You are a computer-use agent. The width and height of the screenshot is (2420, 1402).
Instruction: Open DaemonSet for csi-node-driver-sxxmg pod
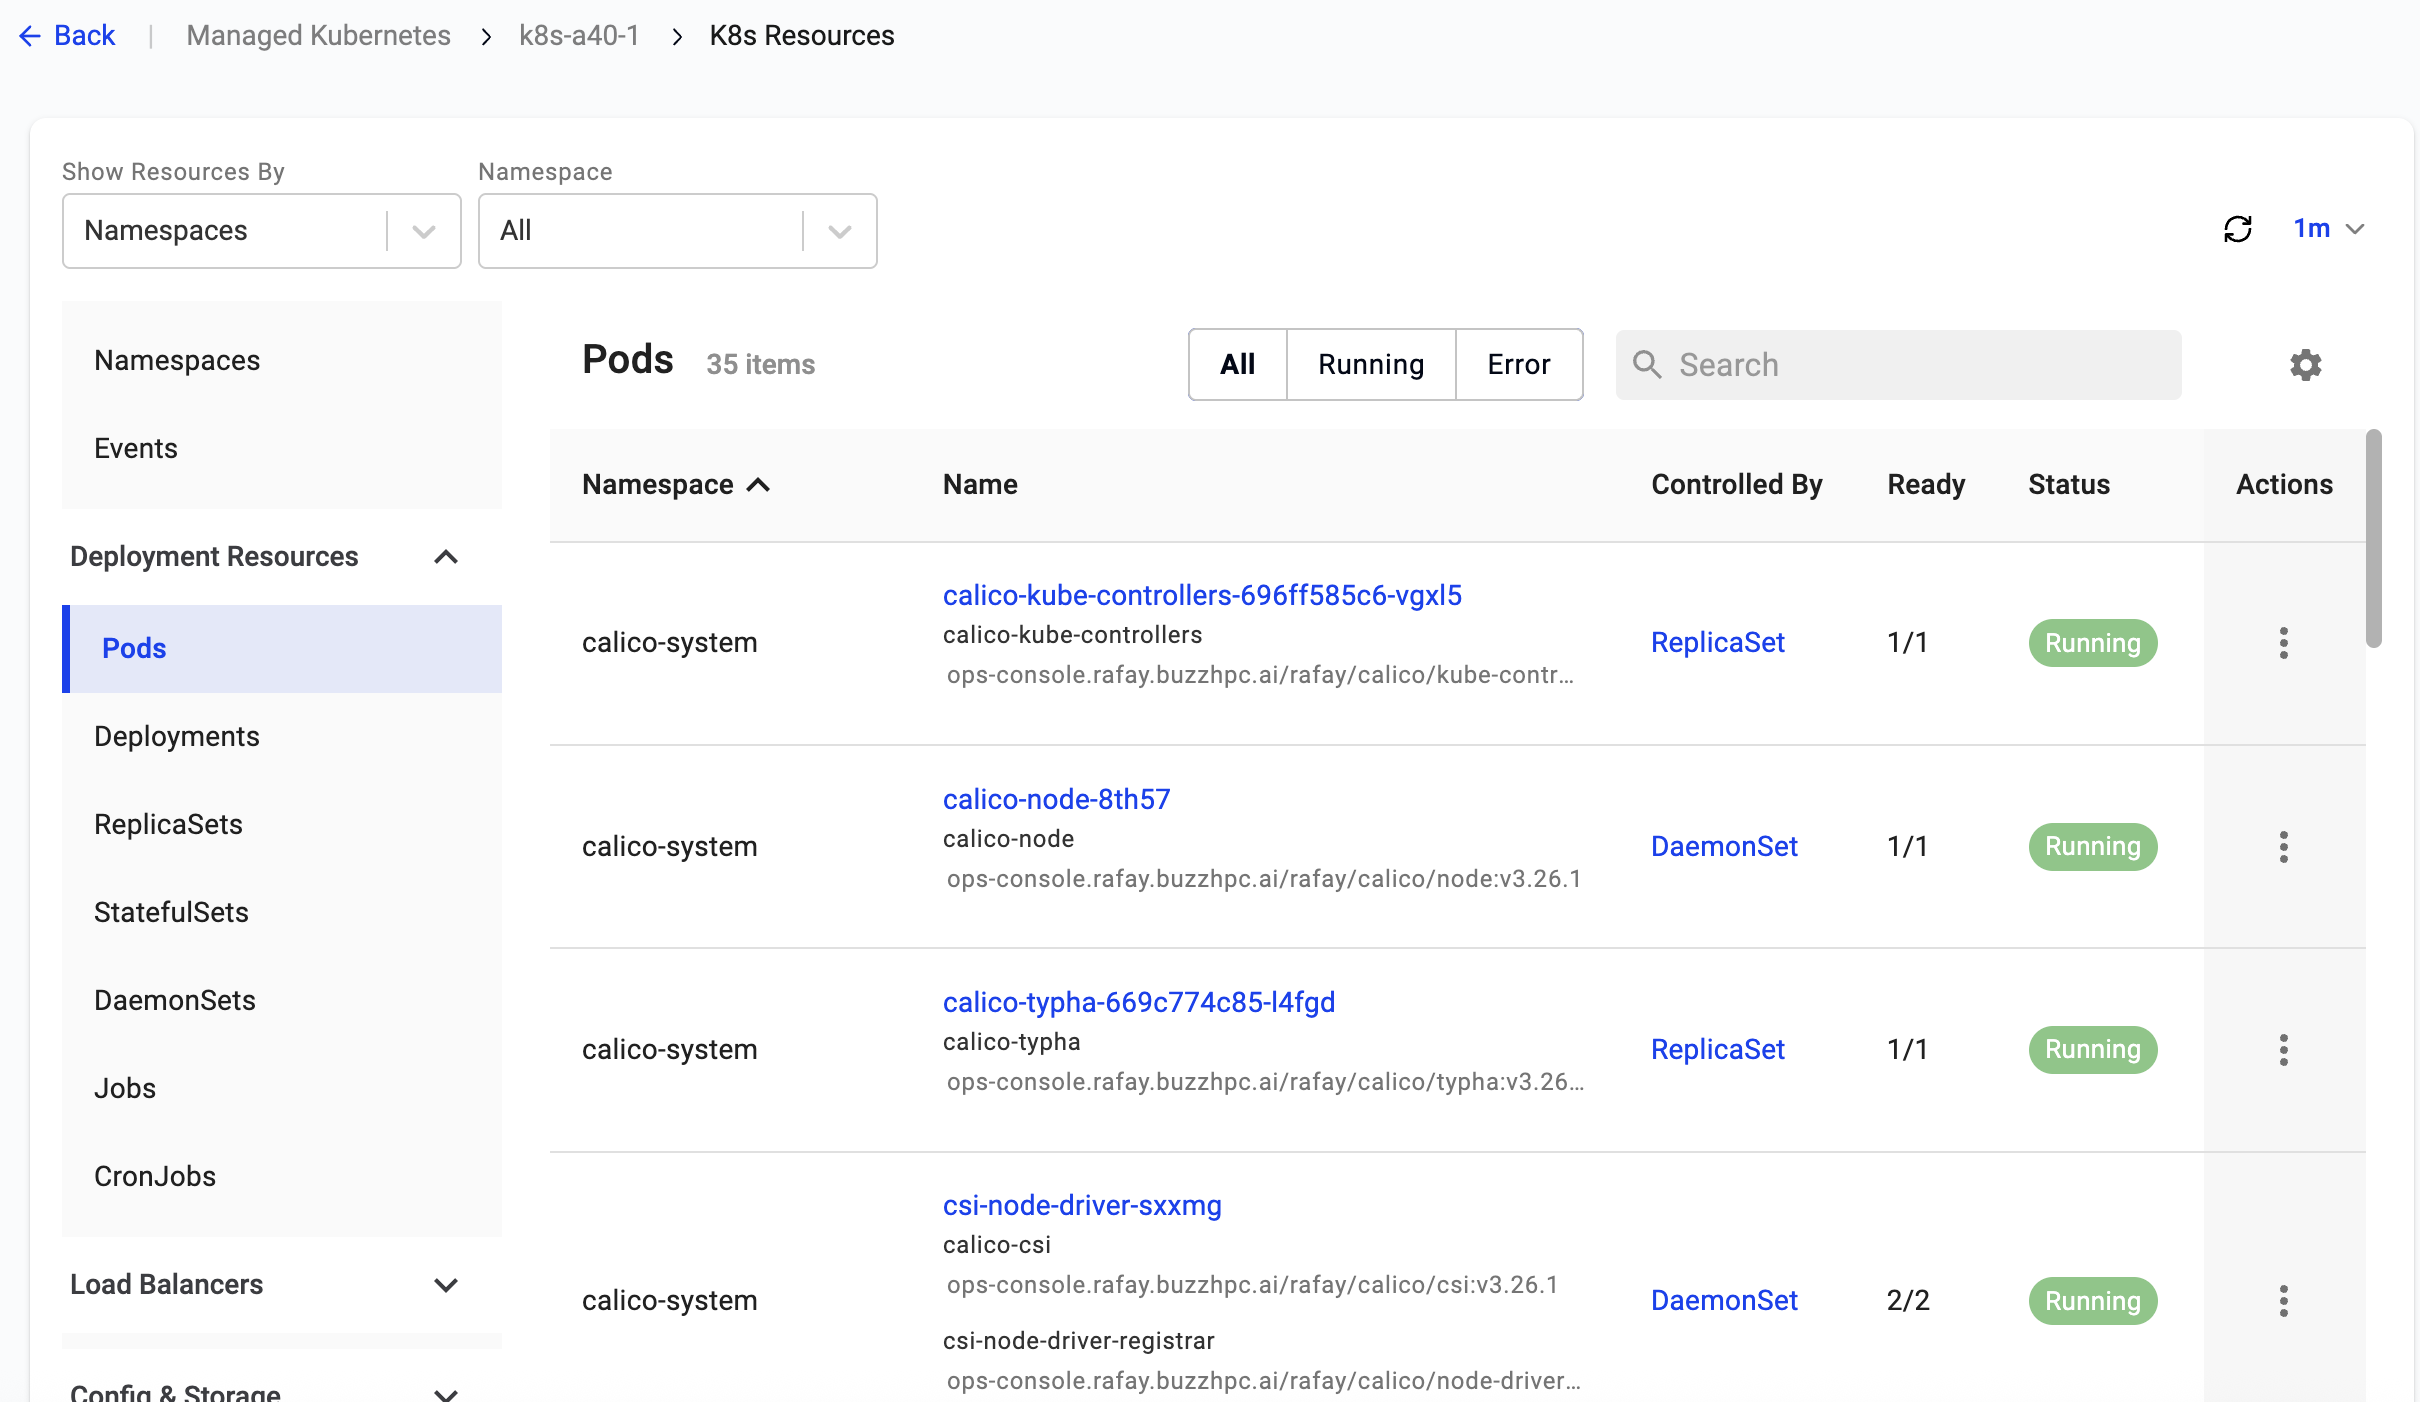point(1724,1300)
